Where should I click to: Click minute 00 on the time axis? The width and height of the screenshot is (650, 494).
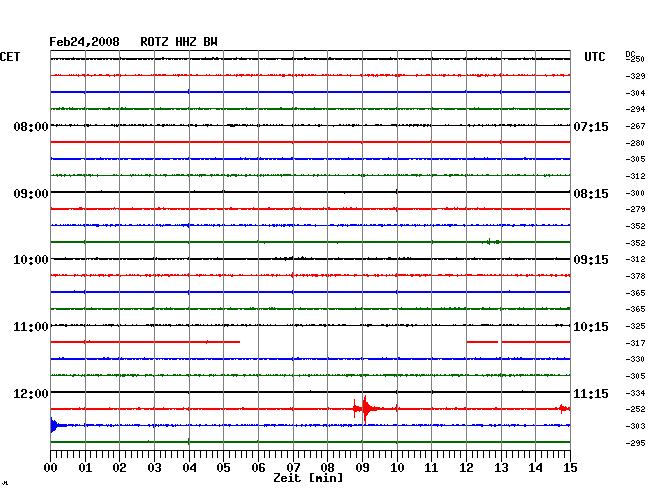[50, 468]
